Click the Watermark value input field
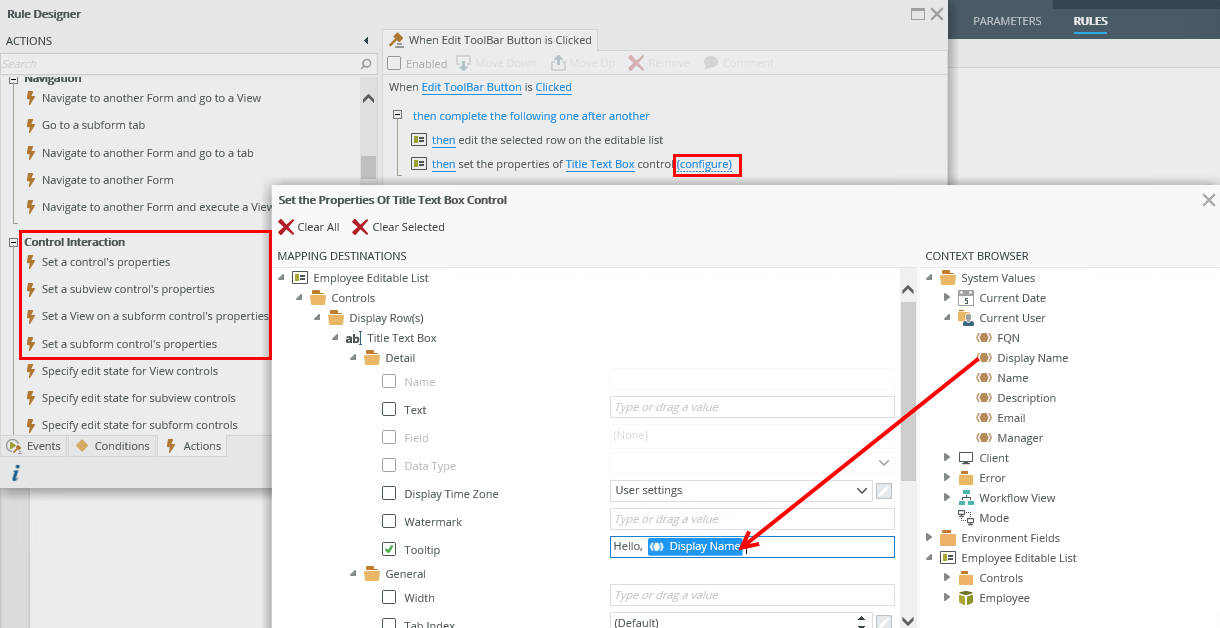Screen dimensions: 1220x628 pyautogui.click(x=752, y=519)
